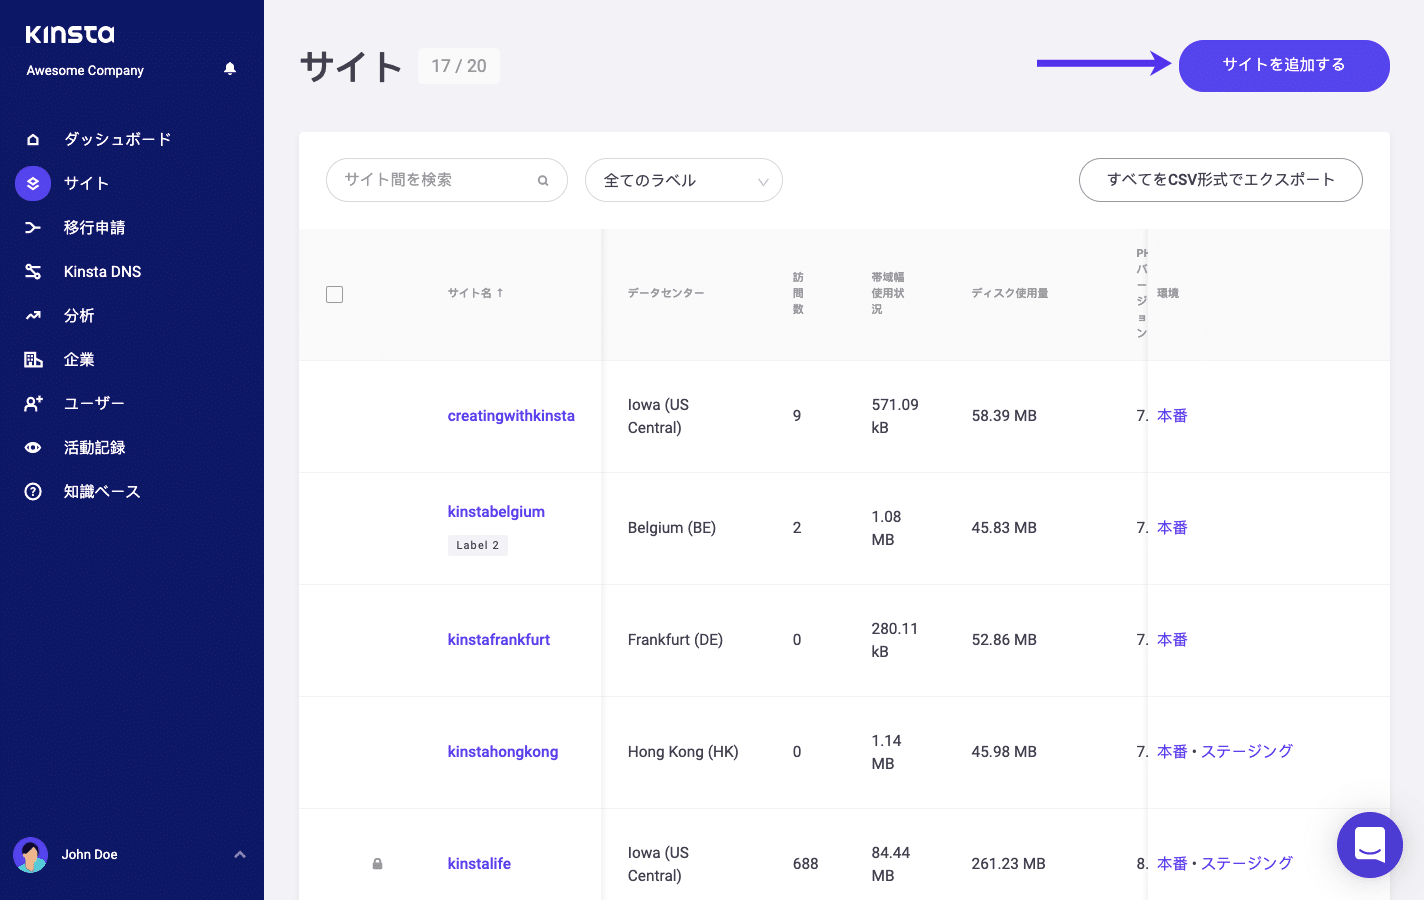Click the Kinsta DNS icon

click(33, 271)
